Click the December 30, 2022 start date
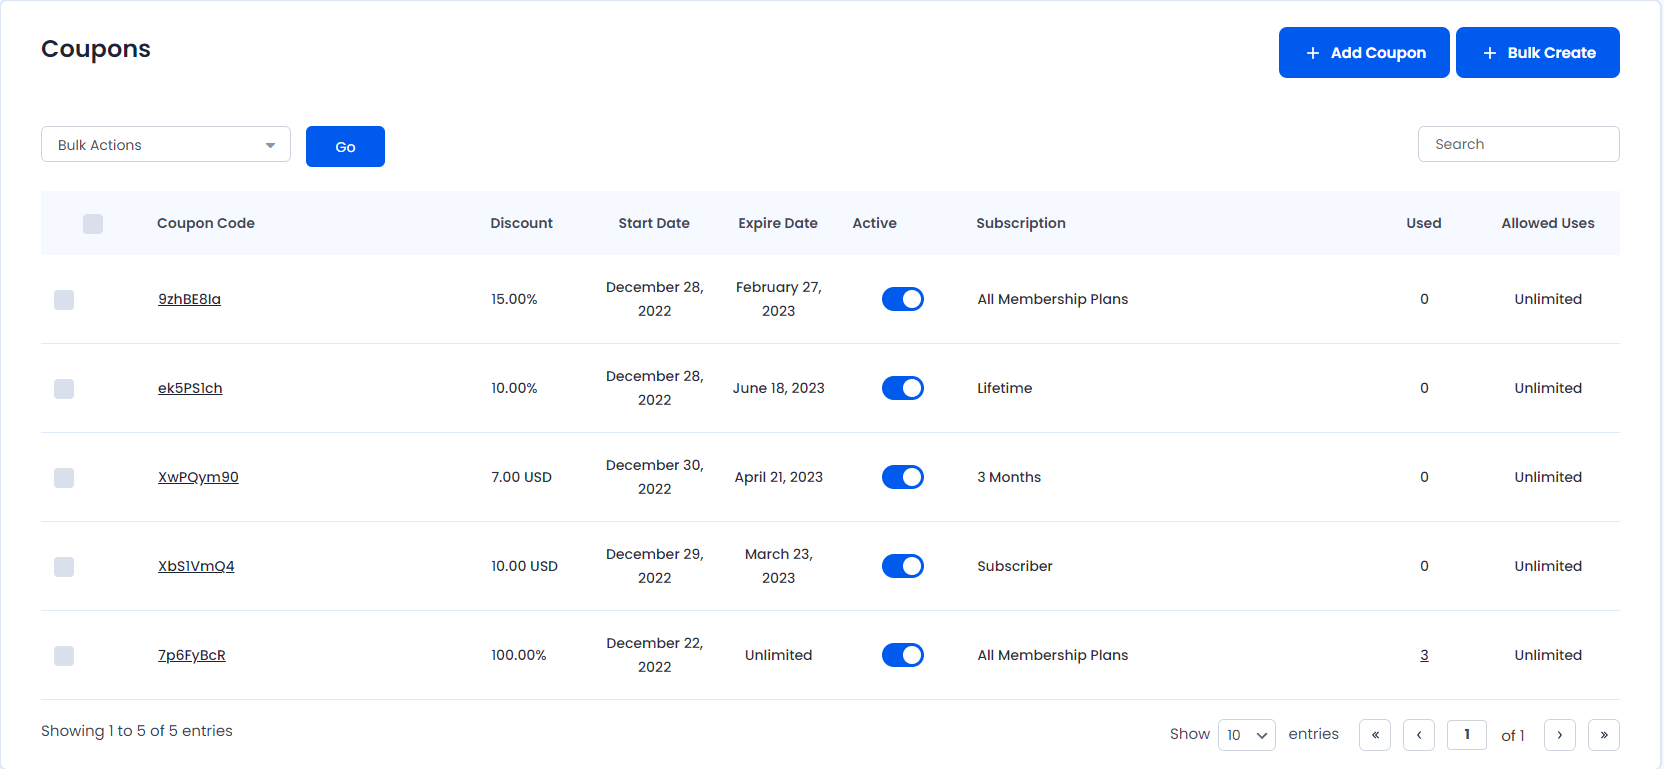 (x=655, y=477)
